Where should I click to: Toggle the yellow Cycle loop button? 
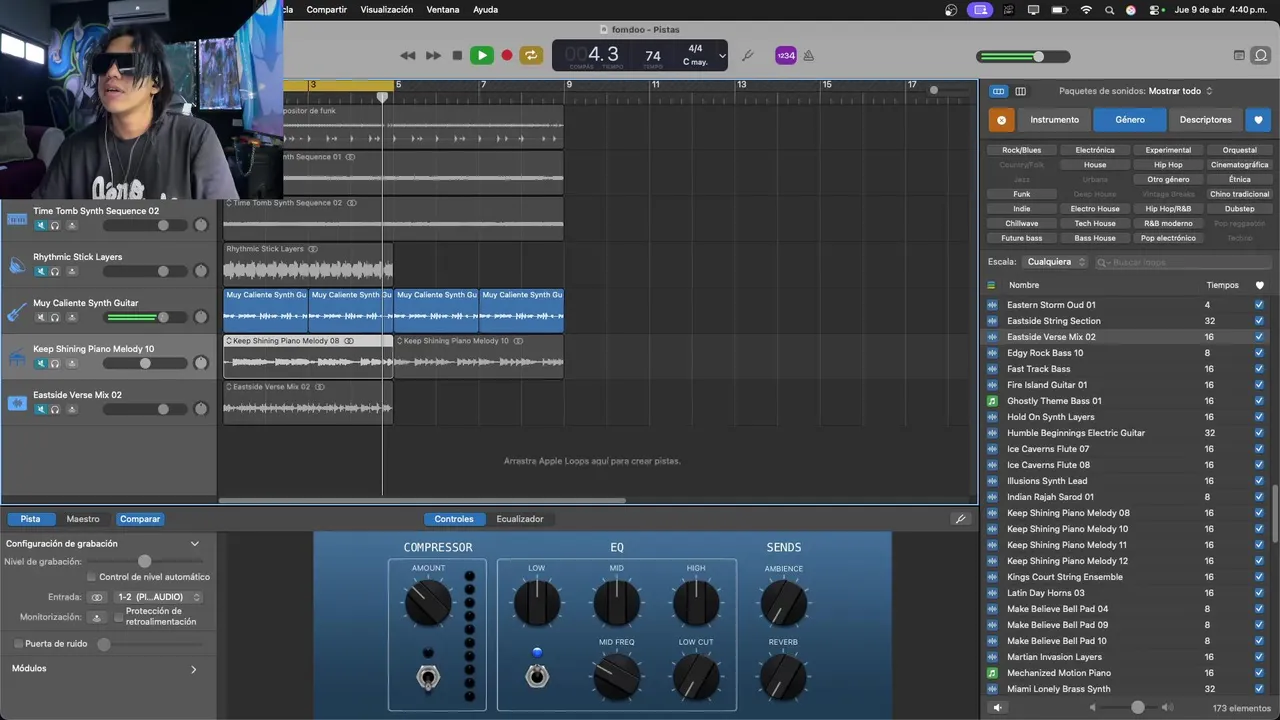[x=531, y=56]
